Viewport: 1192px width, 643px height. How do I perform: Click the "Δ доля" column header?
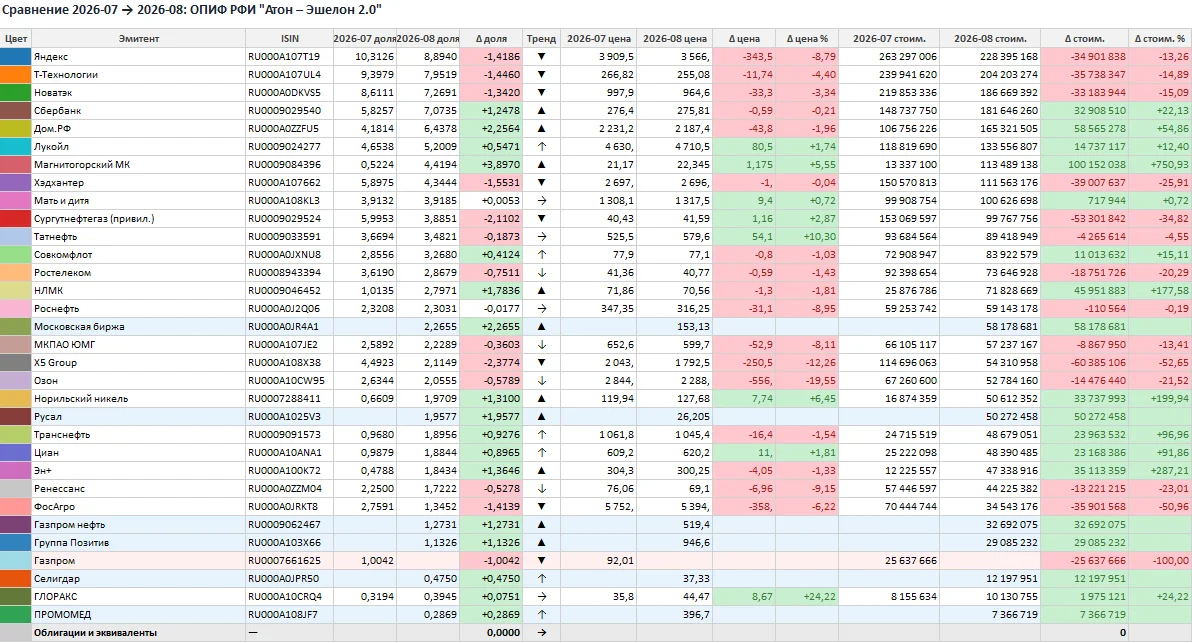pos(491,38)
